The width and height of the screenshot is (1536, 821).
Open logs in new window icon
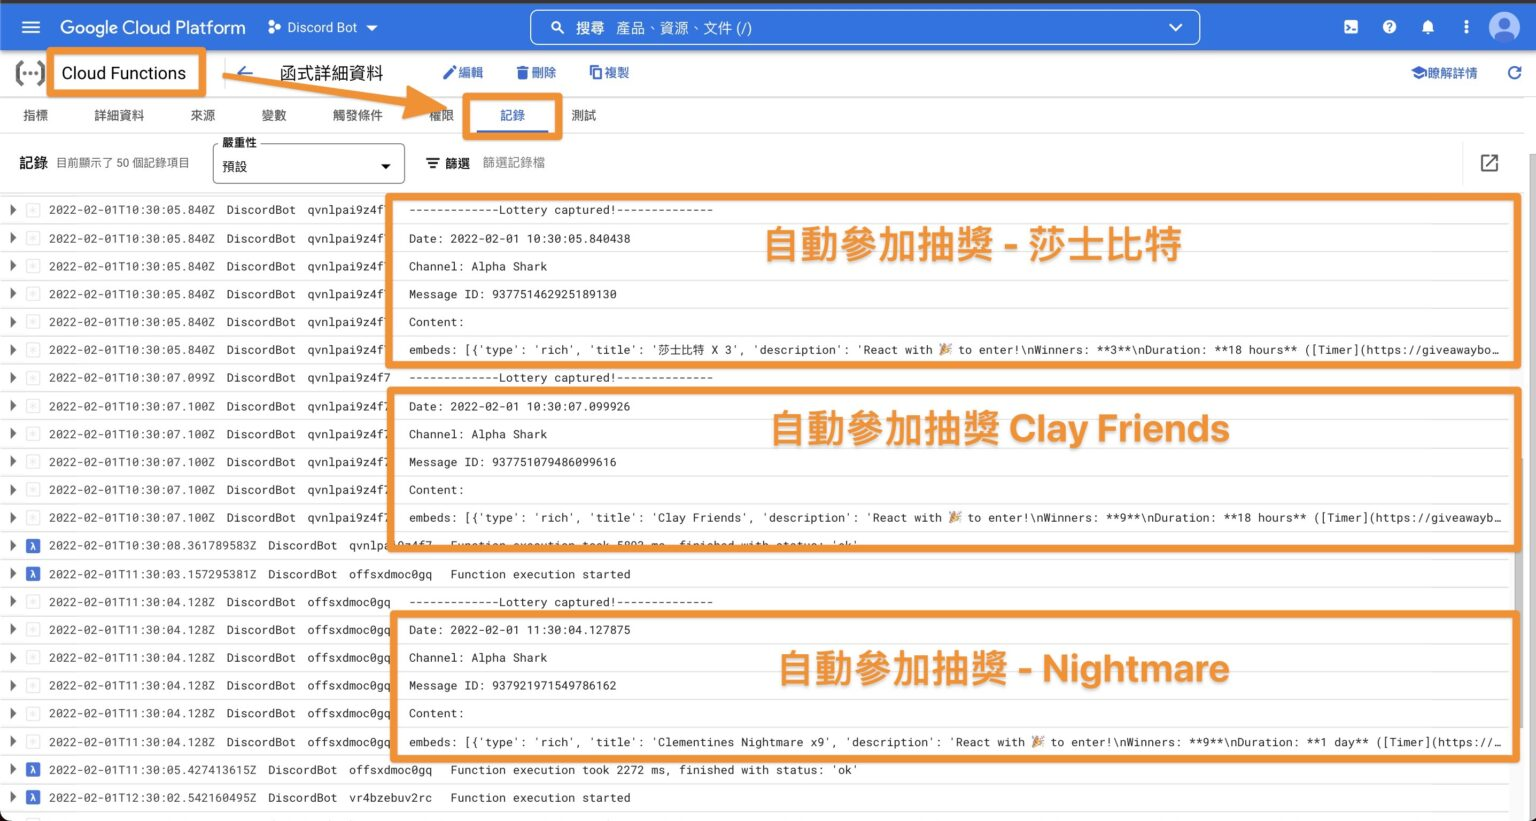(x=1489, y=163)
